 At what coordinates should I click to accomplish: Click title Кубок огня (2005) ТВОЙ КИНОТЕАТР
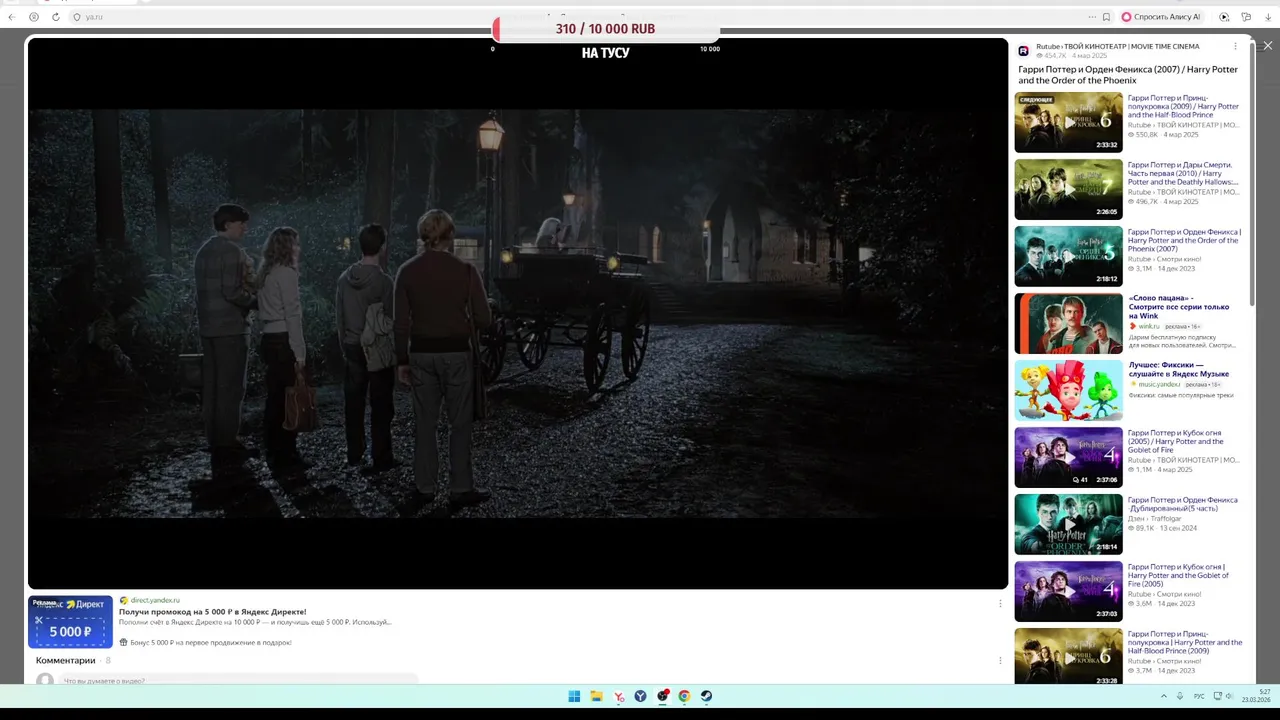1176,441
